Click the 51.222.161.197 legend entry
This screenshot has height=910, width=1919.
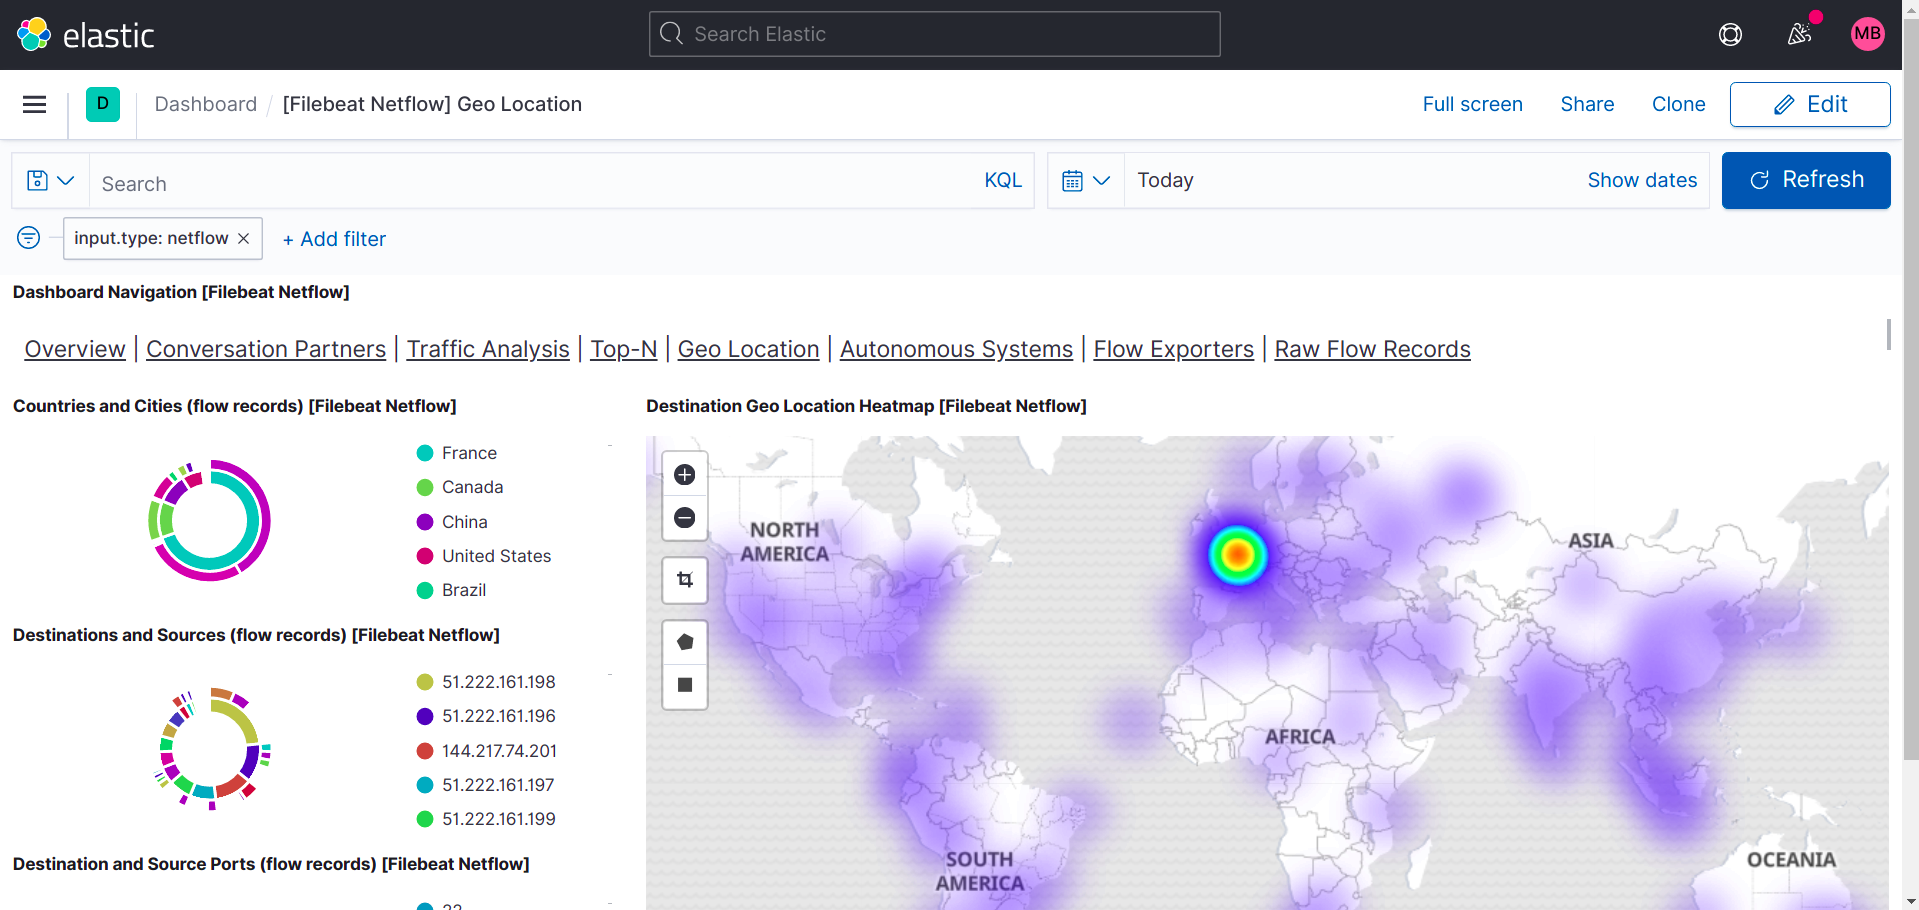(x=486, y=785)
